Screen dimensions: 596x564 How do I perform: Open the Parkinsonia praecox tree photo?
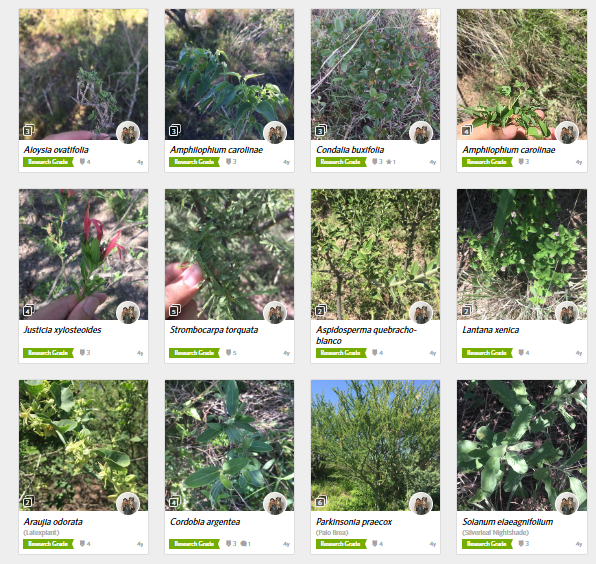[x=376, y=445]
